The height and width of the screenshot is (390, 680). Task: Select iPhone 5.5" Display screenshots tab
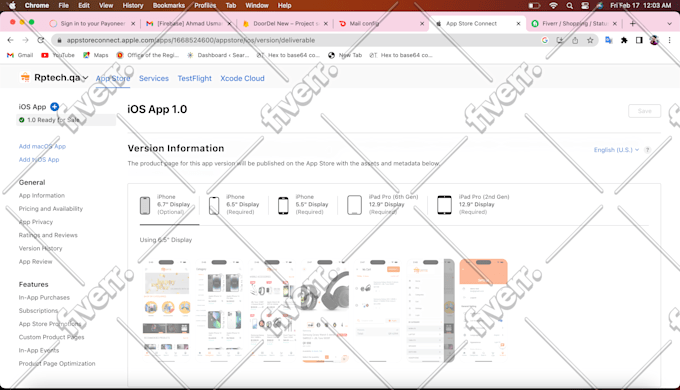(x=303, y=204)
